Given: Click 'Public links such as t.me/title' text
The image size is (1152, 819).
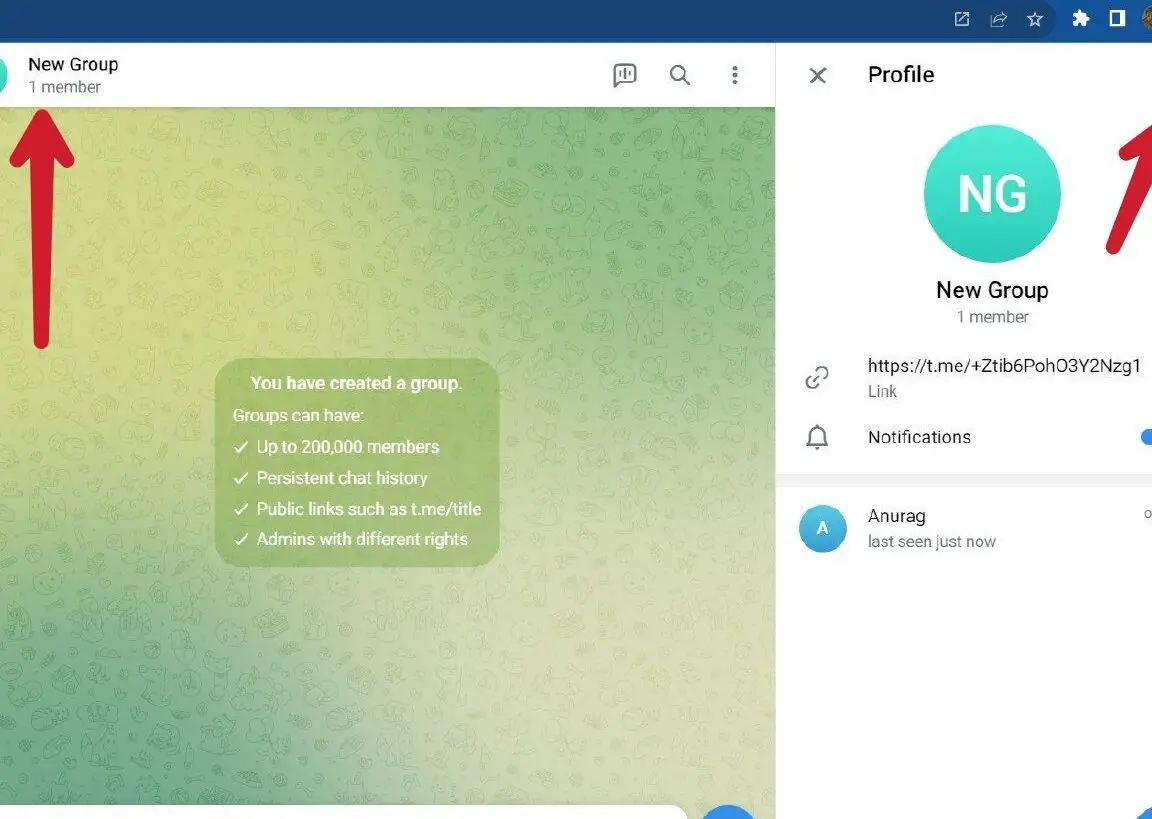Looking at the screenshot, I should click(x=369, y=509).
